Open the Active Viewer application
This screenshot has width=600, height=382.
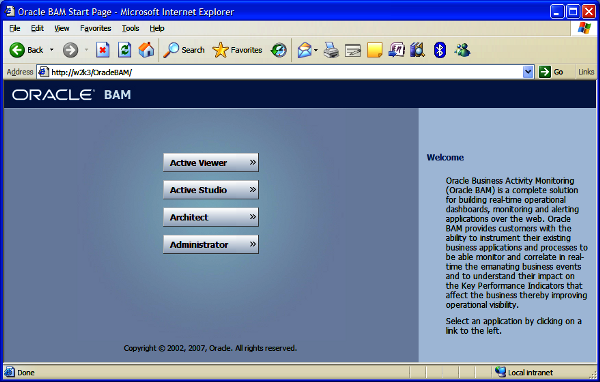(x=211, y=163)
